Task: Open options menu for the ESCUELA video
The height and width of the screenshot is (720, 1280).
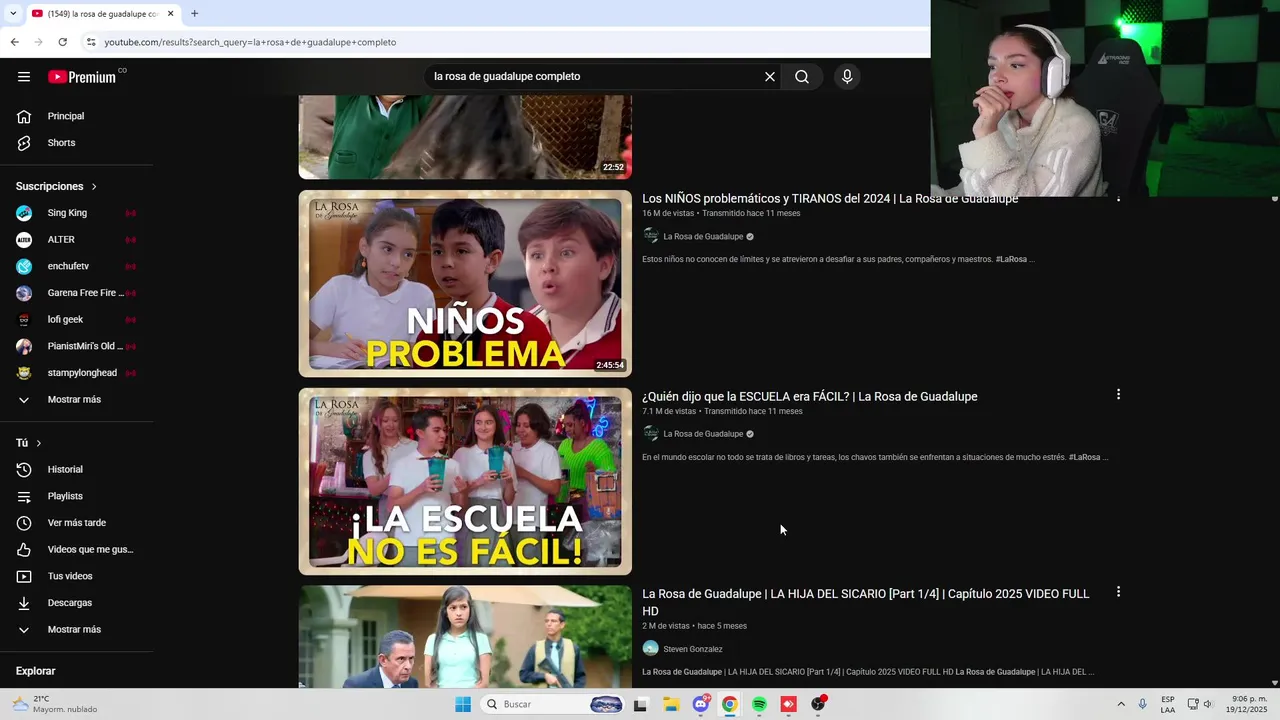Action: click(x=1118, y=395)
